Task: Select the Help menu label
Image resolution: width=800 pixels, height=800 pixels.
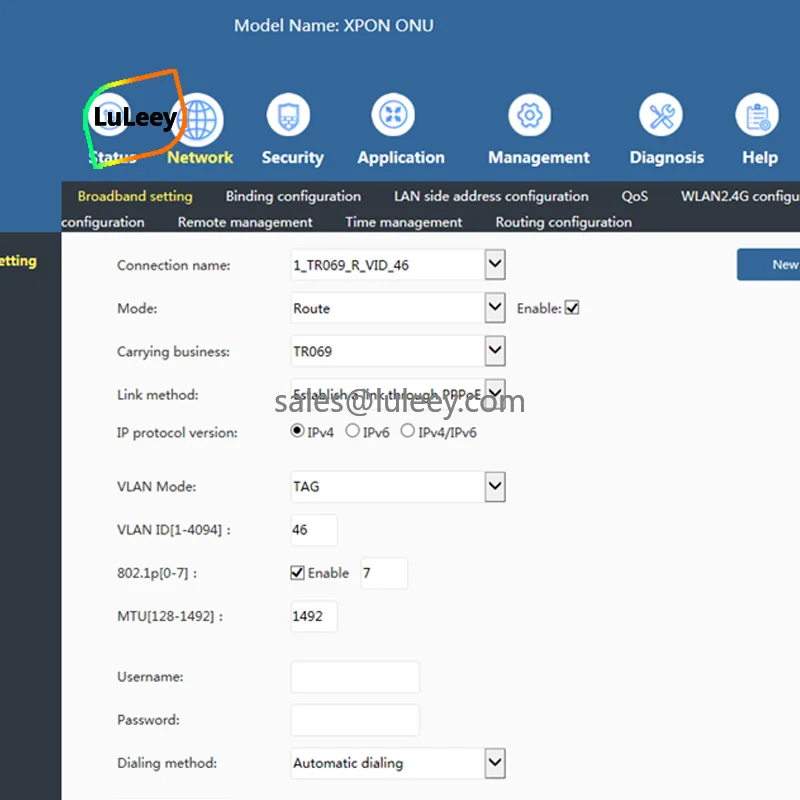Action: pyautogui.click(x=760, y=158)
